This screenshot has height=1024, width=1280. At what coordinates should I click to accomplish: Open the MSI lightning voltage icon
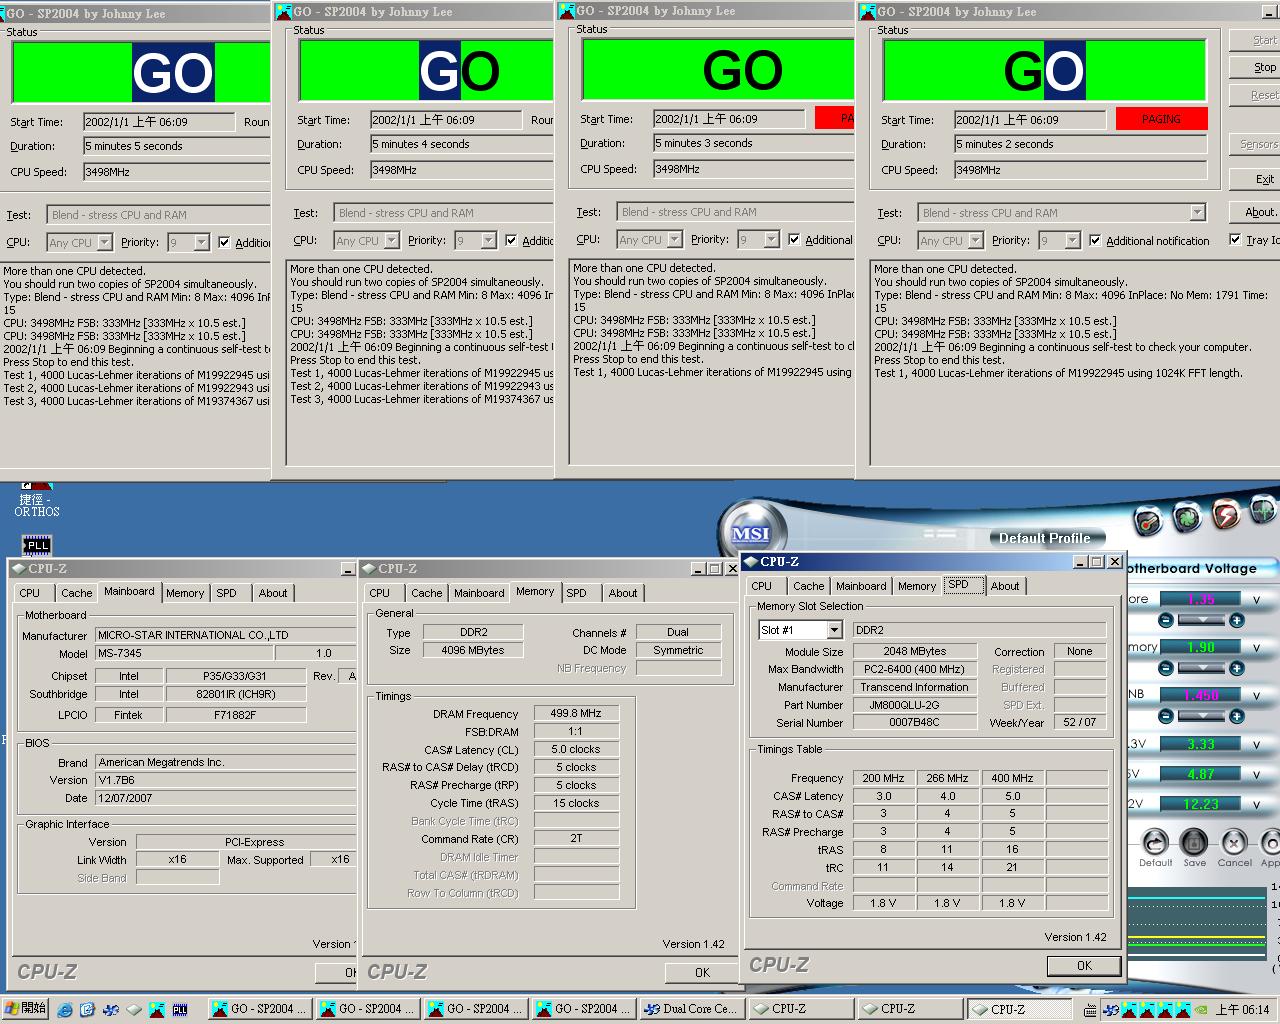(x=1225, y=515)
